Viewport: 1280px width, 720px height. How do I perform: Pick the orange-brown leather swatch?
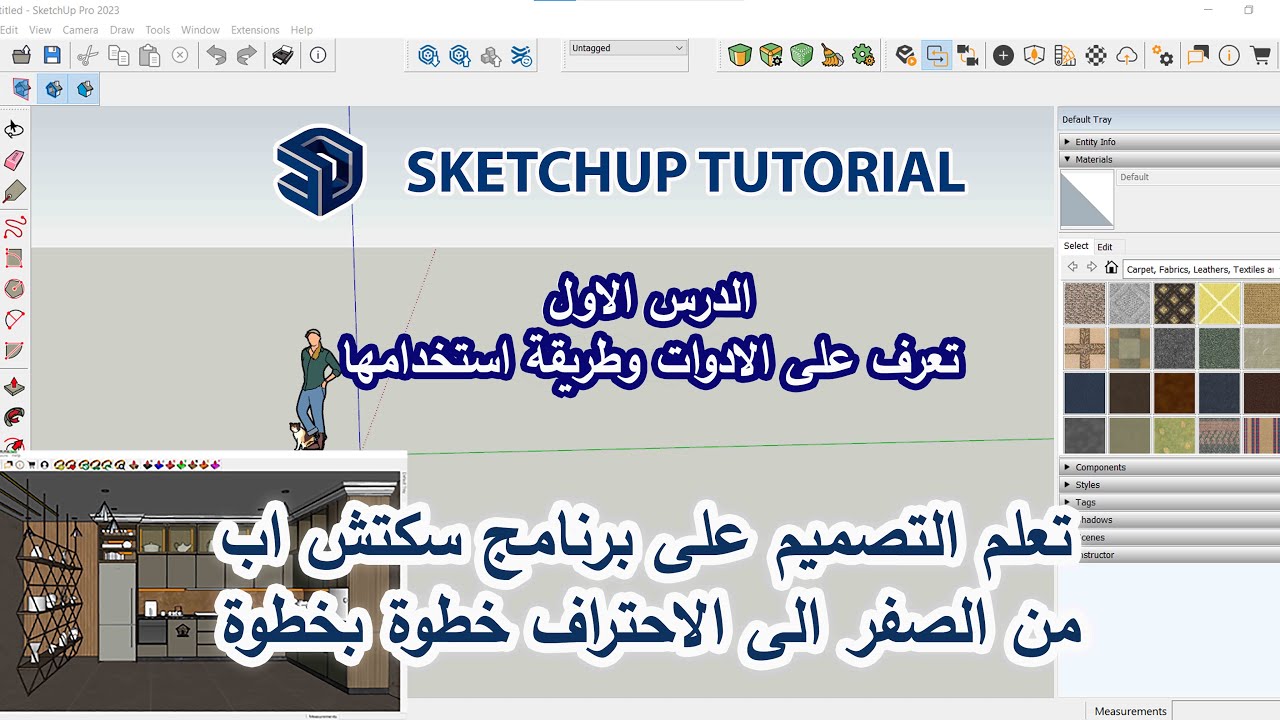point(1174,393)
